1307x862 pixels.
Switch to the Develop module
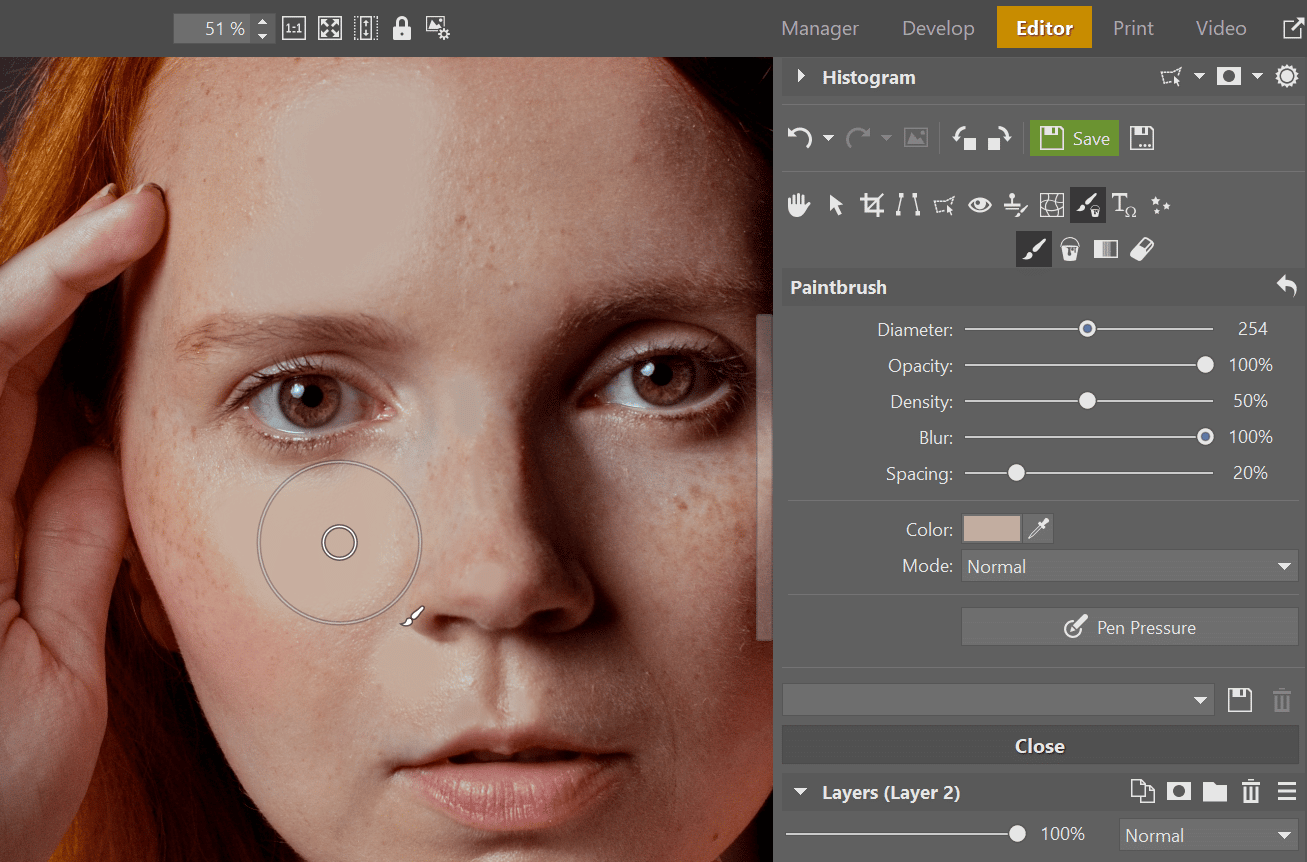coord(938,28)
